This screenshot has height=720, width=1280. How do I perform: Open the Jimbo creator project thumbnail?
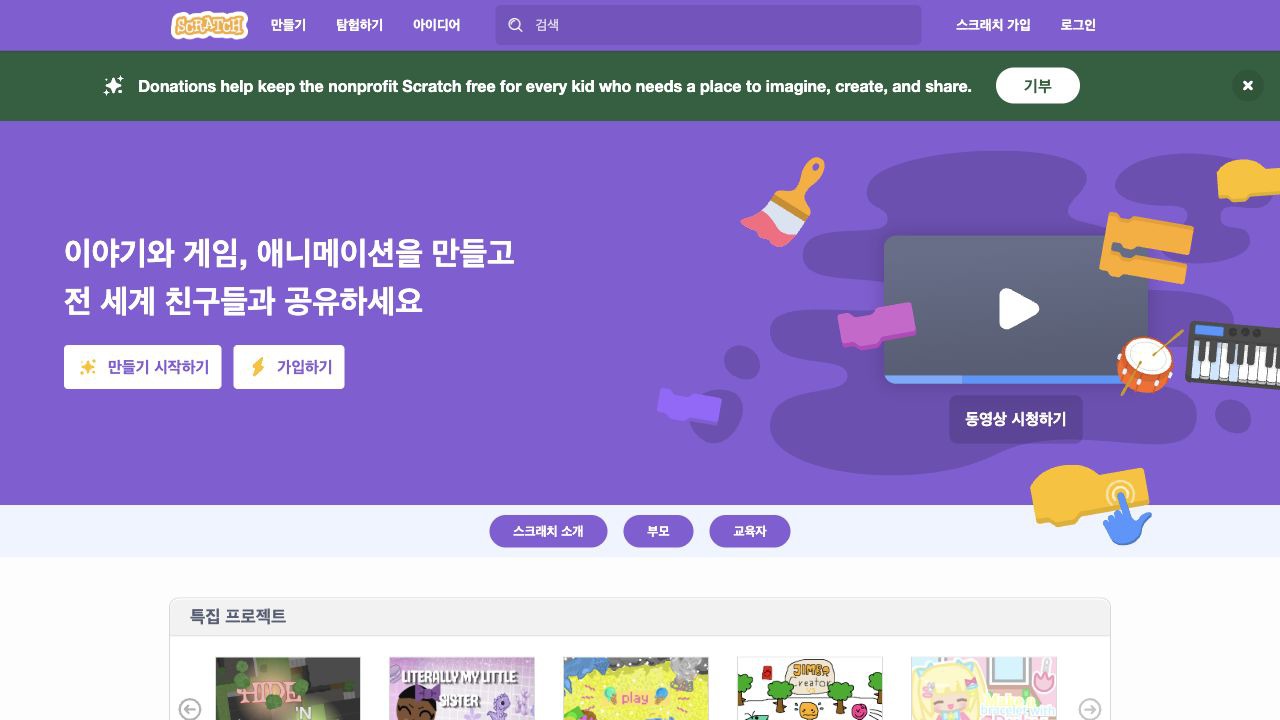[x=810, y=689]
